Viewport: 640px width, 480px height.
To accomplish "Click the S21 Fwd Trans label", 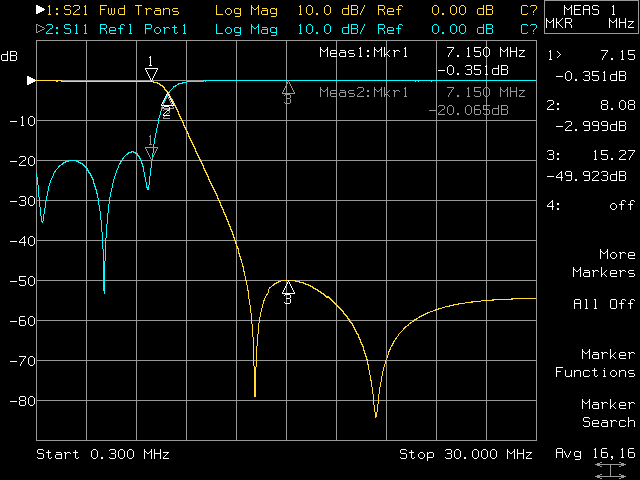I will pos(121,10).
